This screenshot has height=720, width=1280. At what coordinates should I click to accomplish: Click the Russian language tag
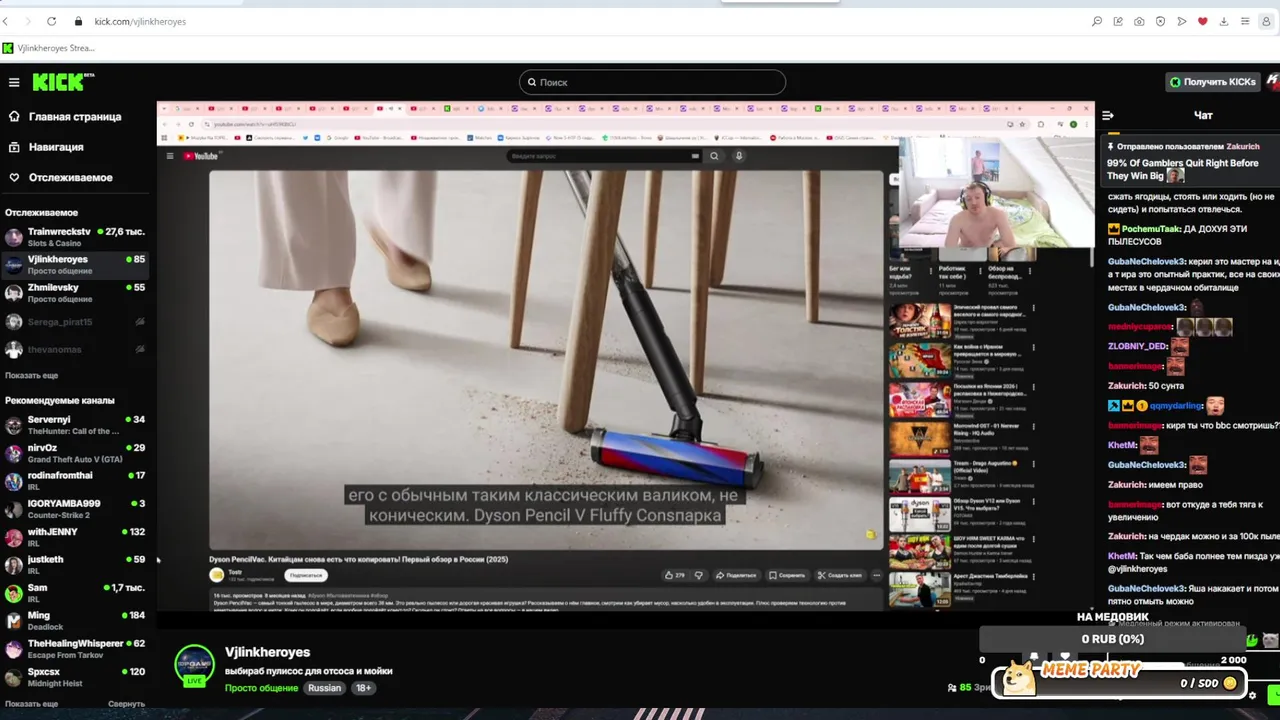pyautogui.click(x=324, y=688)
